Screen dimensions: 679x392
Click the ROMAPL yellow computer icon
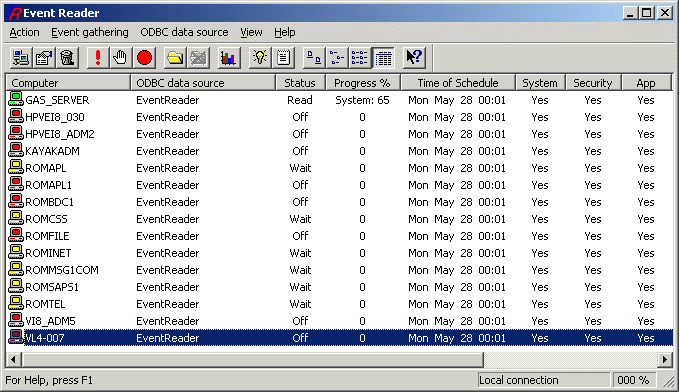[16, 167]
